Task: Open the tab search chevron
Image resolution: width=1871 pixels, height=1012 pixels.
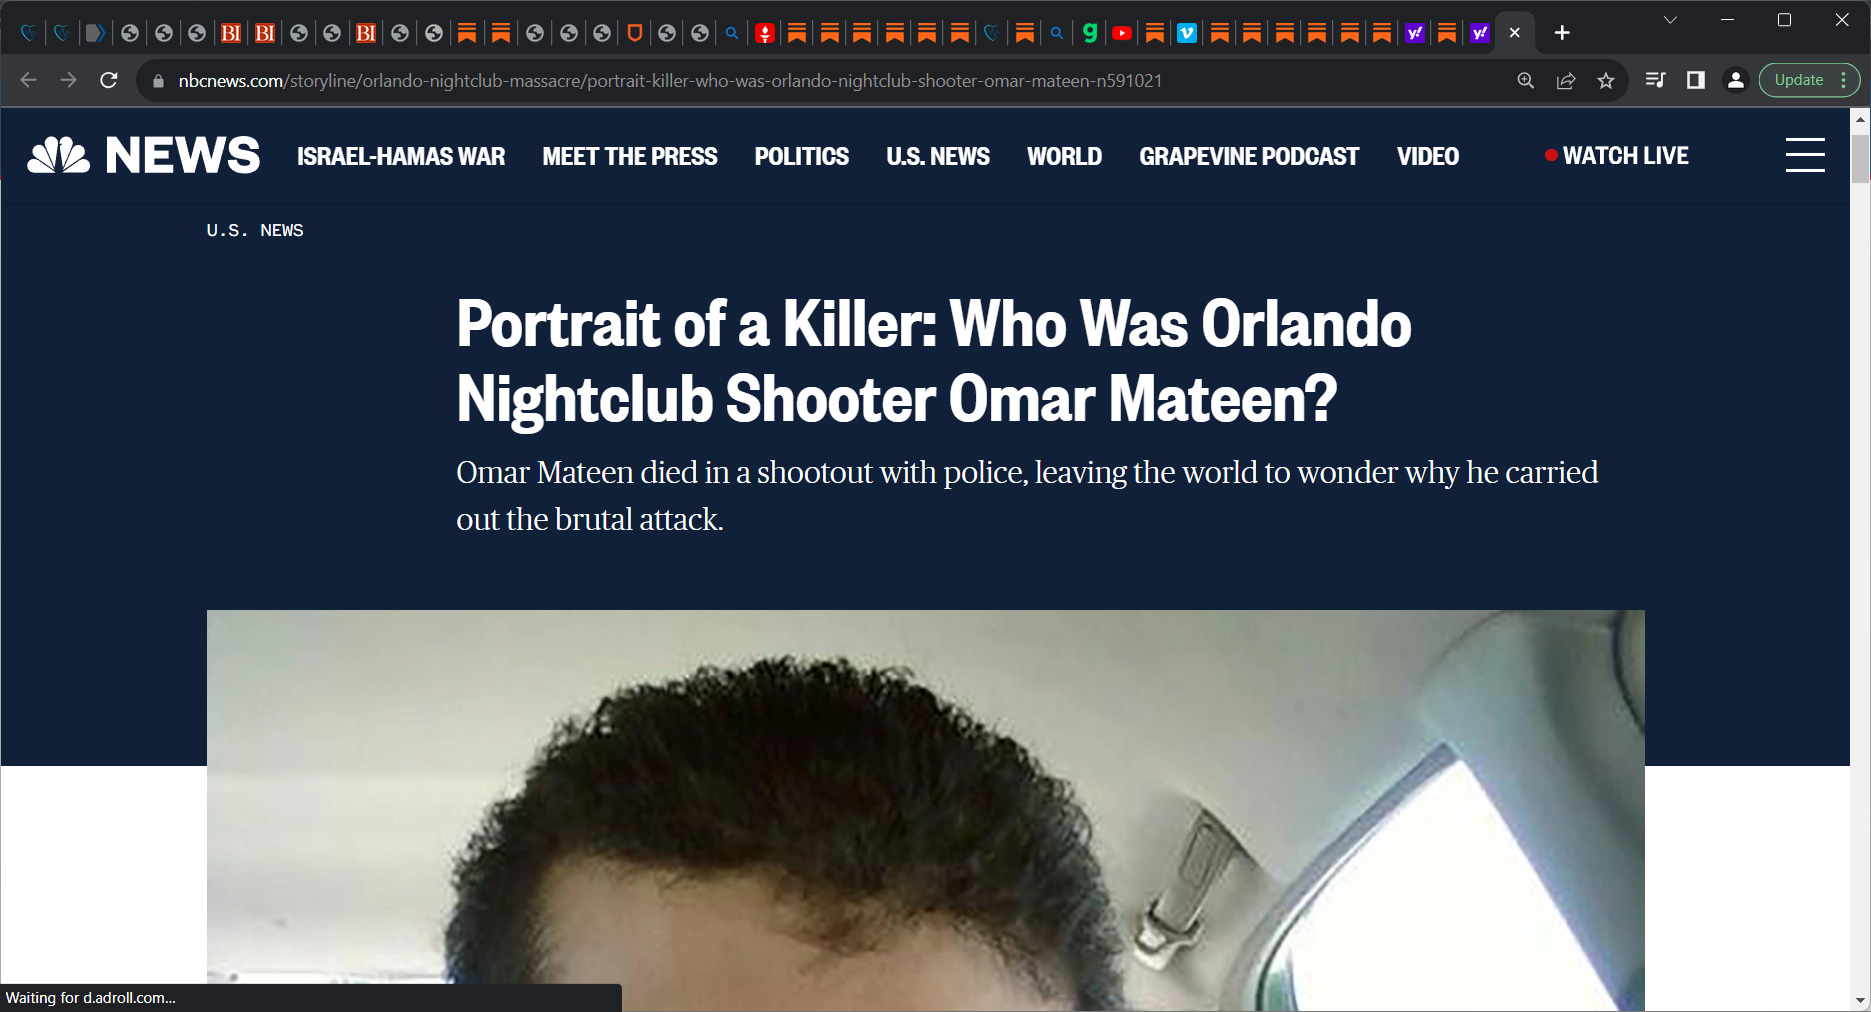Action: (1670, 20)
